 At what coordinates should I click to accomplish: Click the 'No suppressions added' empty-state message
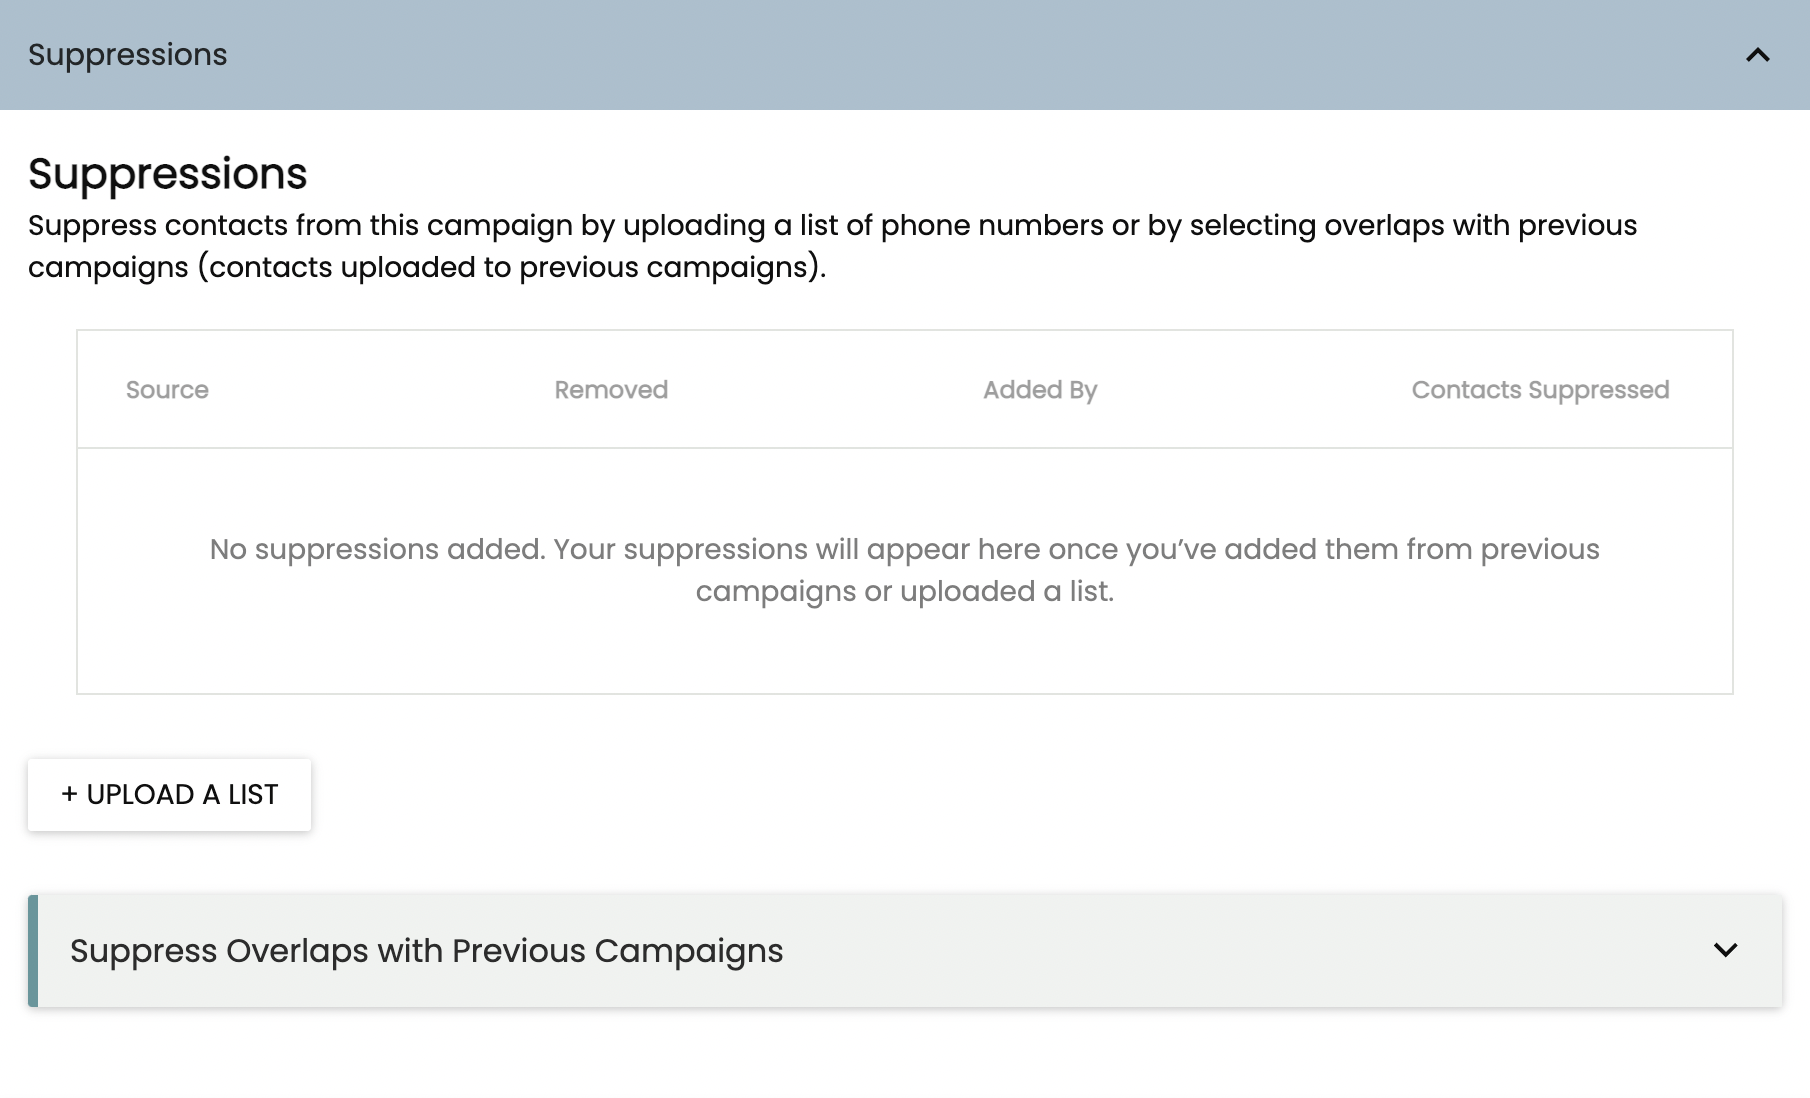point(904,549)
